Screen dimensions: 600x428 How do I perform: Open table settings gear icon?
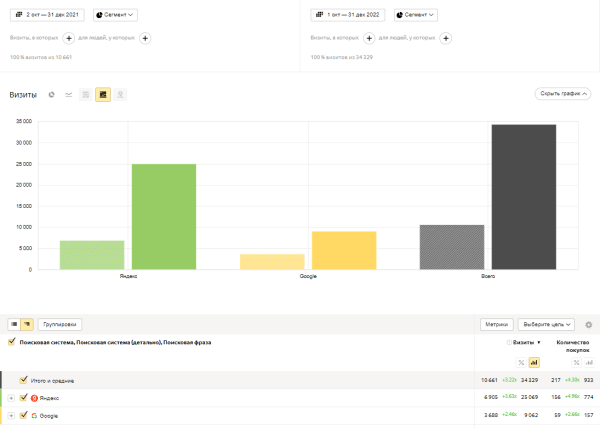pyautogui.click(x=588, y=324)
